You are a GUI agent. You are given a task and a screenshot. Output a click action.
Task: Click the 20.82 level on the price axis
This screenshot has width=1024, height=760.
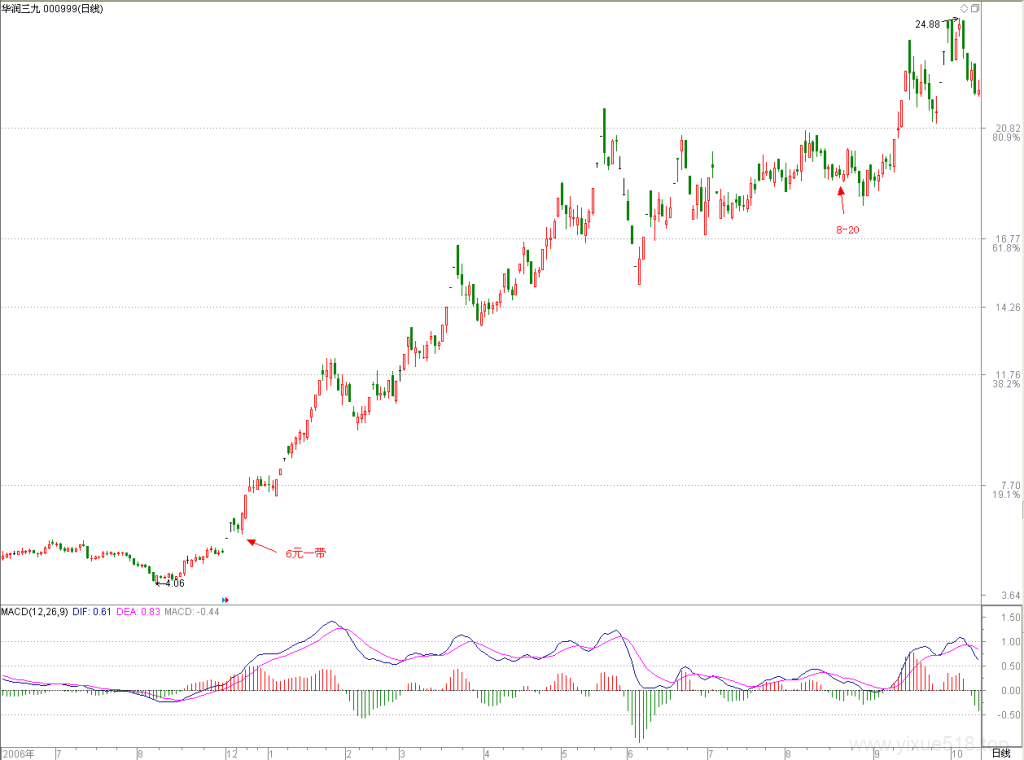coord(1008,128)
